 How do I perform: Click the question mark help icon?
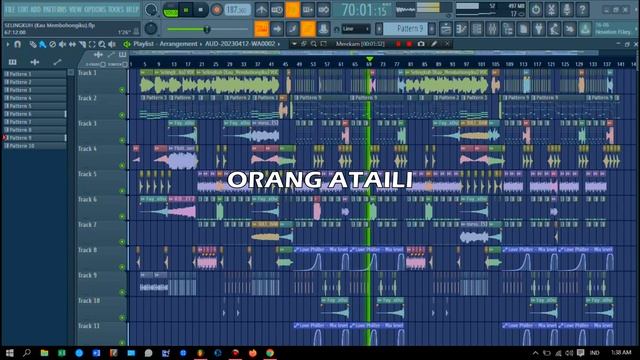(x=582, y=9)
